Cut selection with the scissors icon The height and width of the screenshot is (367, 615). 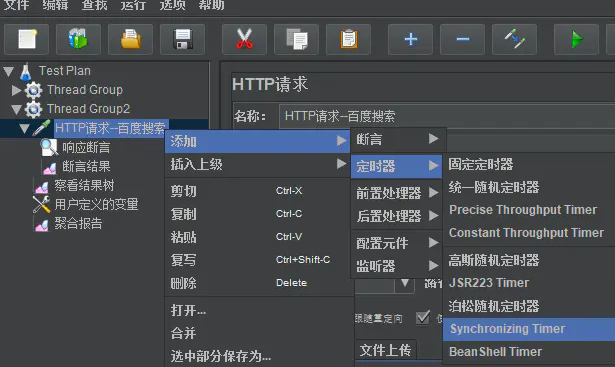[244, 39]
